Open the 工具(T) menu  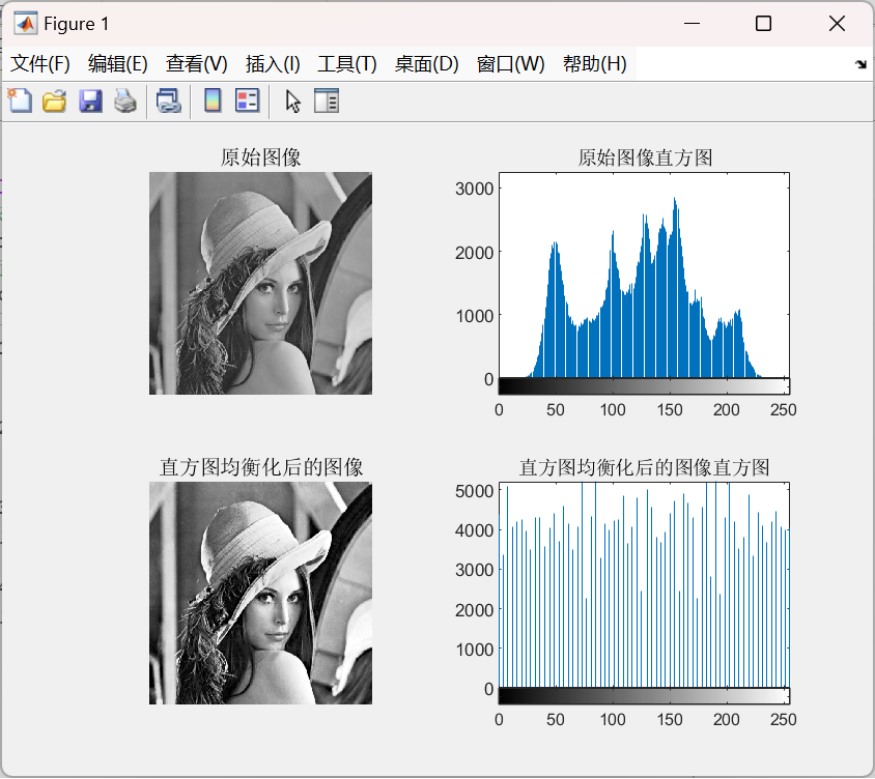tap(347, 64)
